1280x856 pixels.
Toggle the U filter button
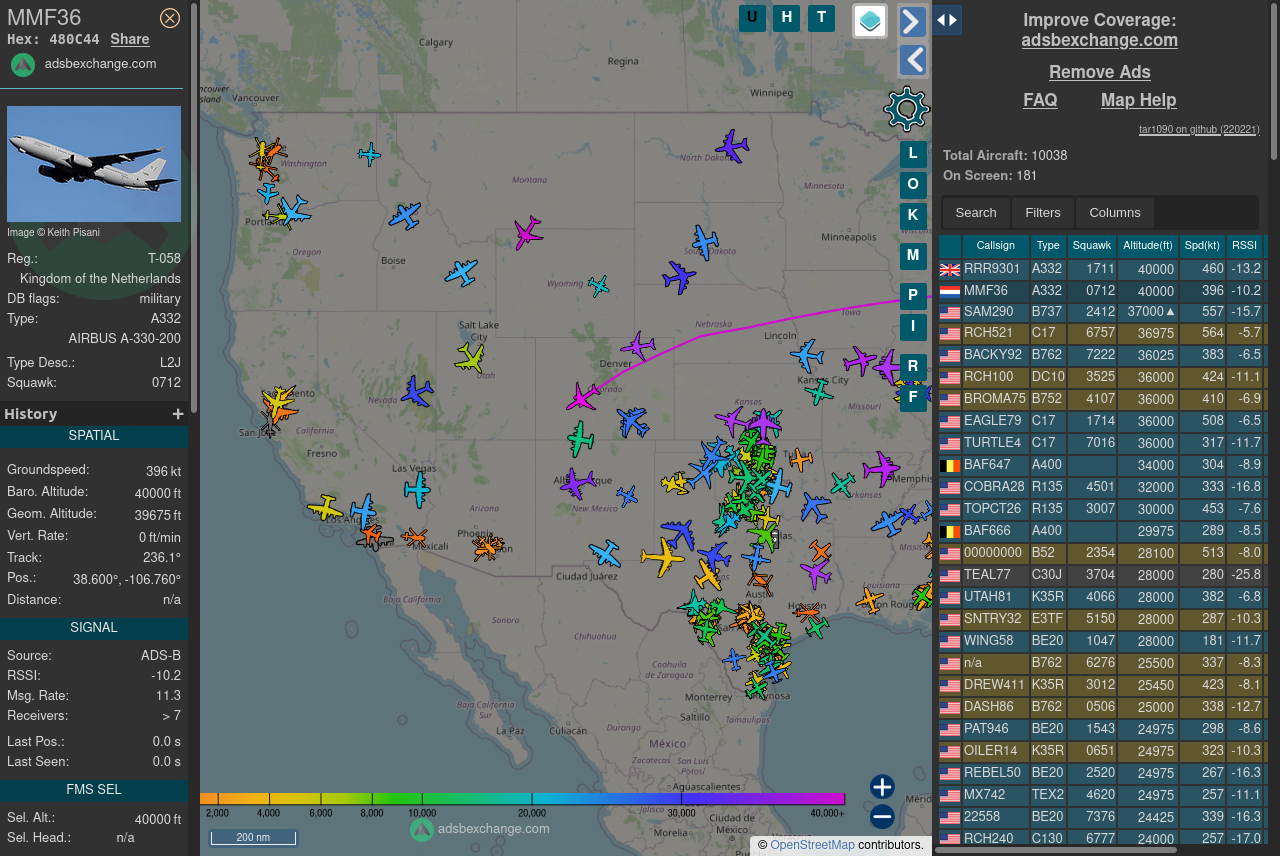point(752,17)
